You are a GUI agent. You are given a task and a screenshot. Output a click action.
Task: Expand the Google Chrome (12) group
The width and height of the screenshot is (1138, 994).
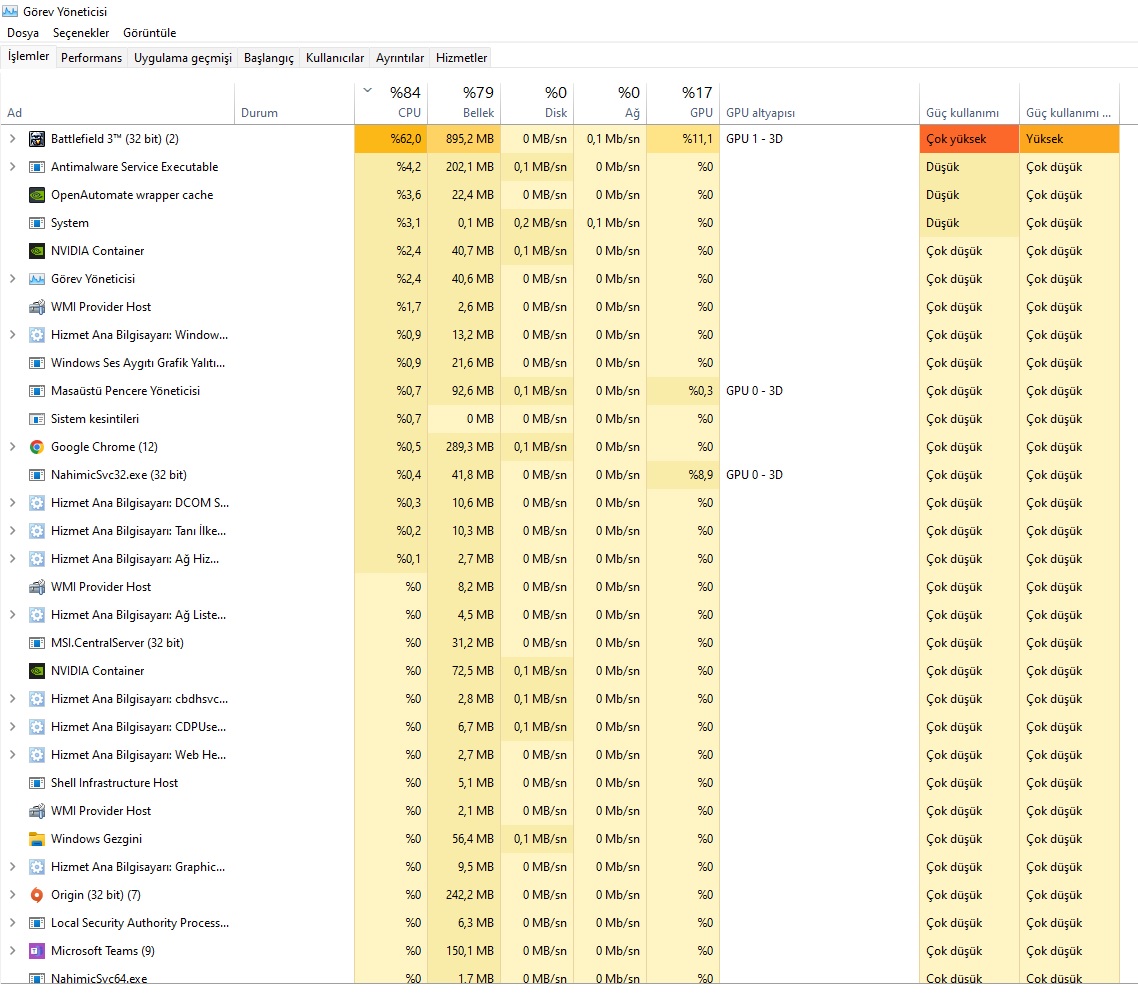(x=12, y=447)
